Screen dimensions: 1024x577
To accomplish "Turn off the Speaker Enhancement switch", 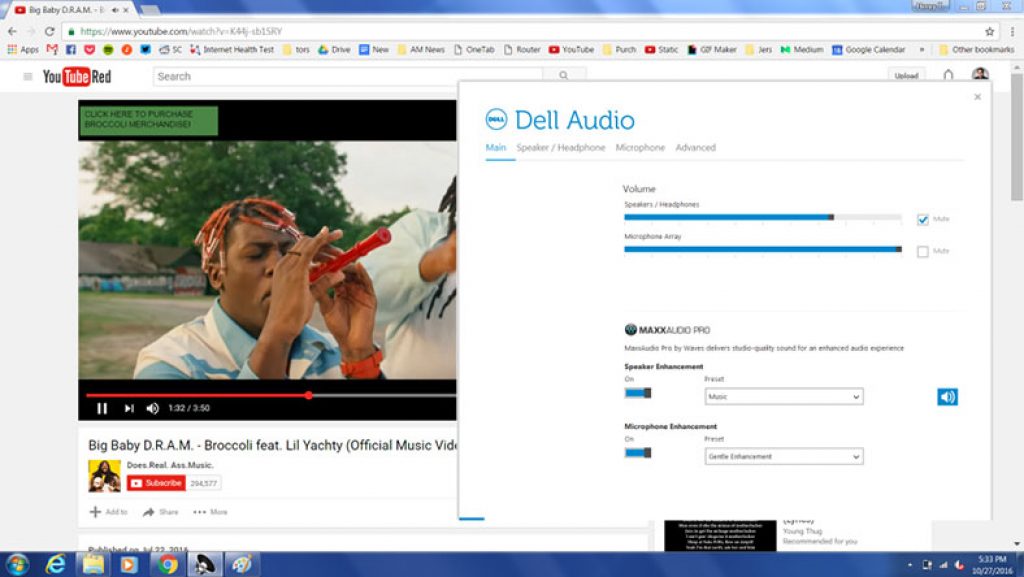I will [638, 393].
